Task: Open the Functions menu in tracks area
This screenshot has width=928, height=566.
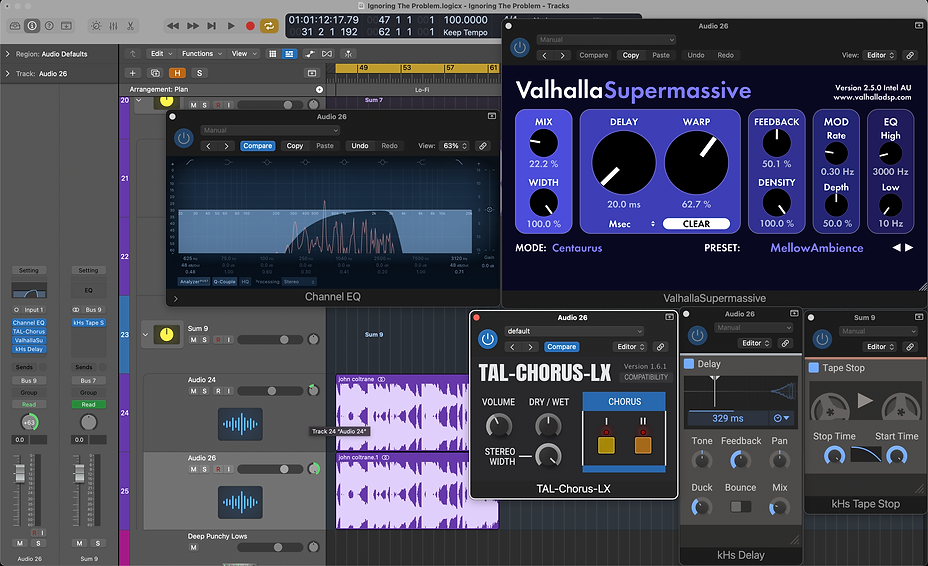Action: coord(202,54)
